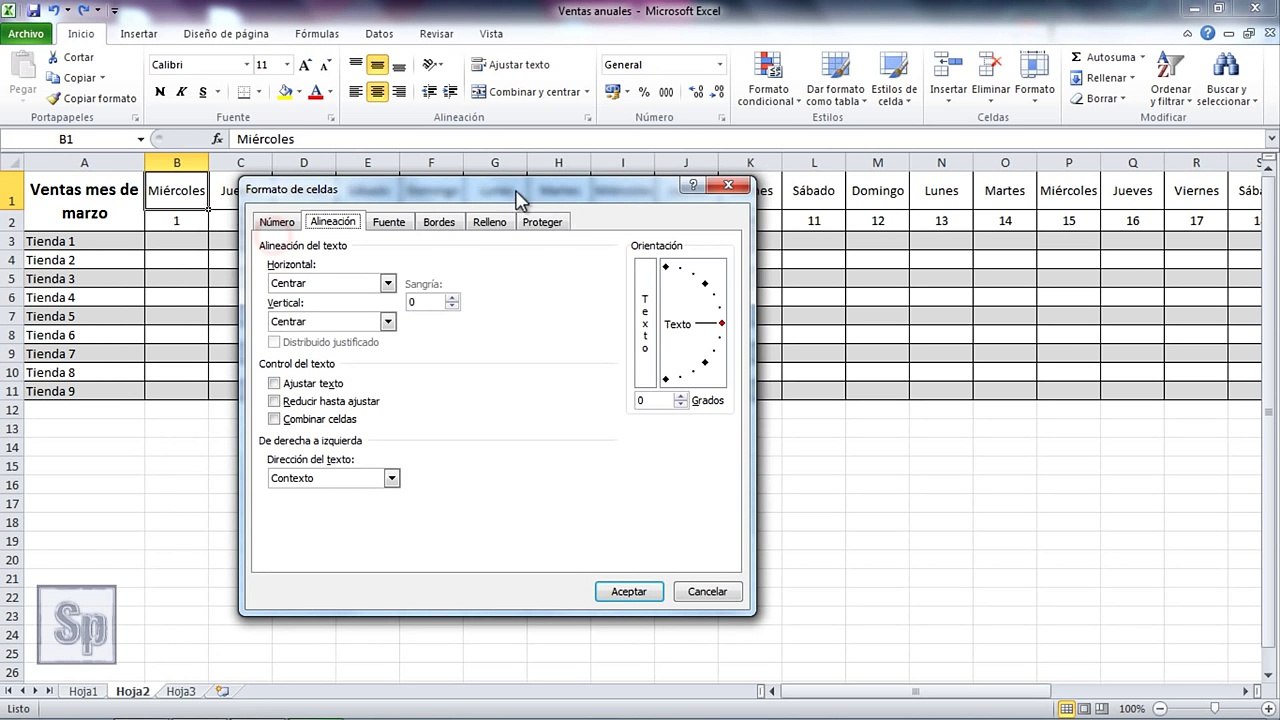This screenshot has width=1280, height=720.
Task: Check the Combinar celdas checkbox
Action: (x=274, y=419)
